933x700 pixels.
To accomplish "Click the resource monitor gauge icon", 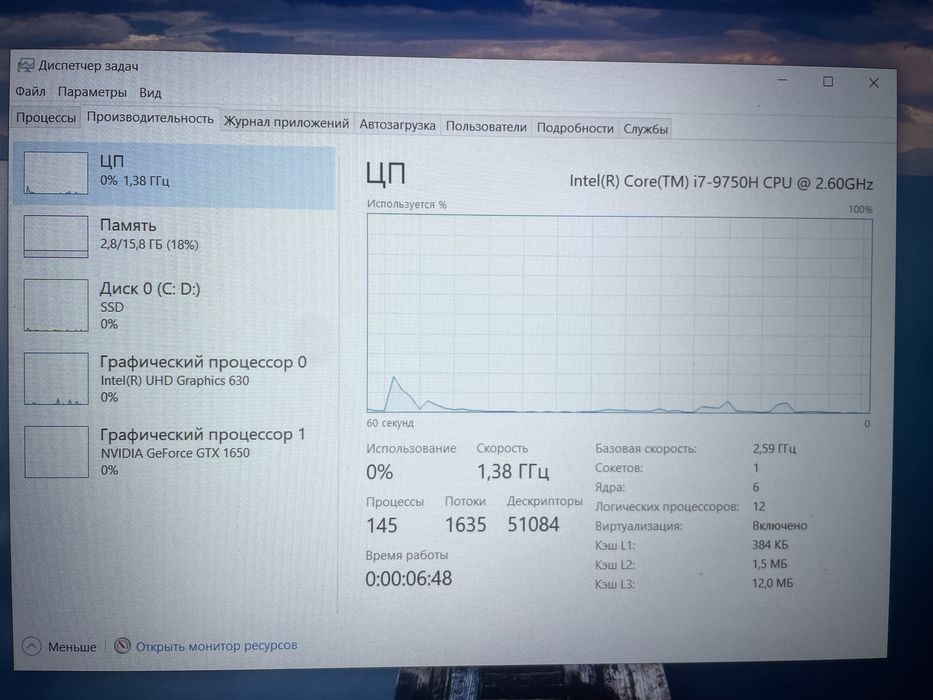I will 122,645.
